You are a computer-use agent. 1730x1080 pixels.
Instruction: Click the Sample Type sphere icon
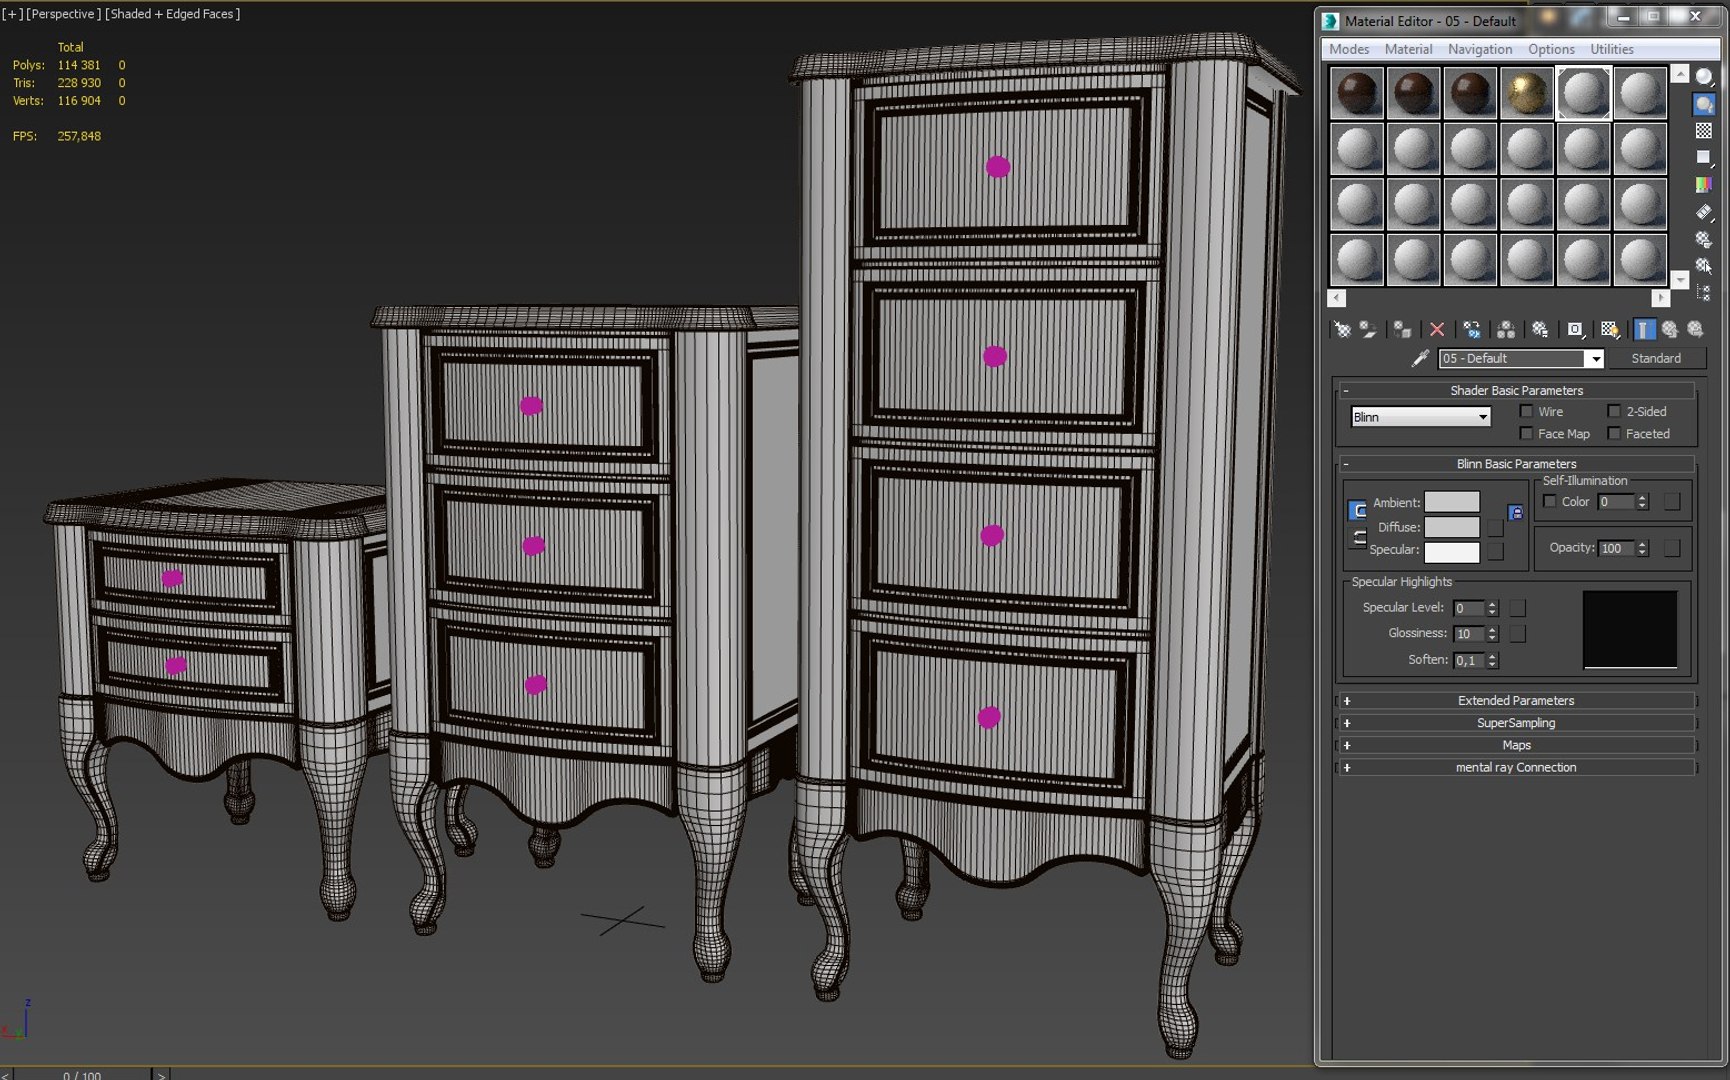1704,77
